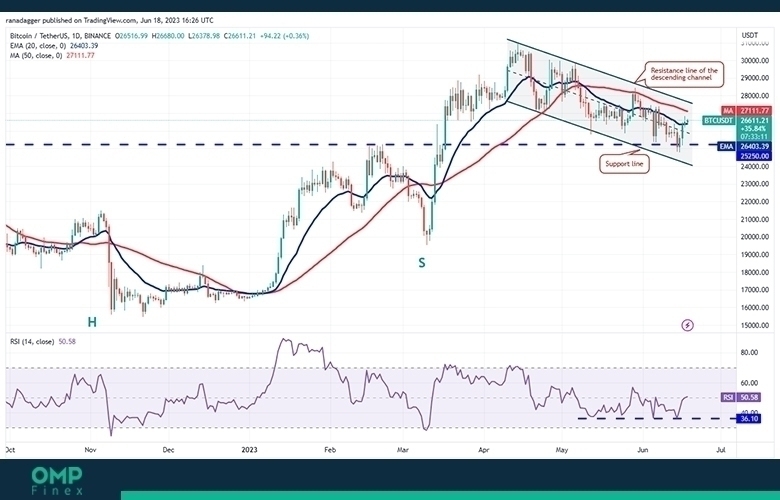The width and height of the screenshot is (780, 500).
Task: Click the 28000.00 price axis label
Action: tap(755, 96)
